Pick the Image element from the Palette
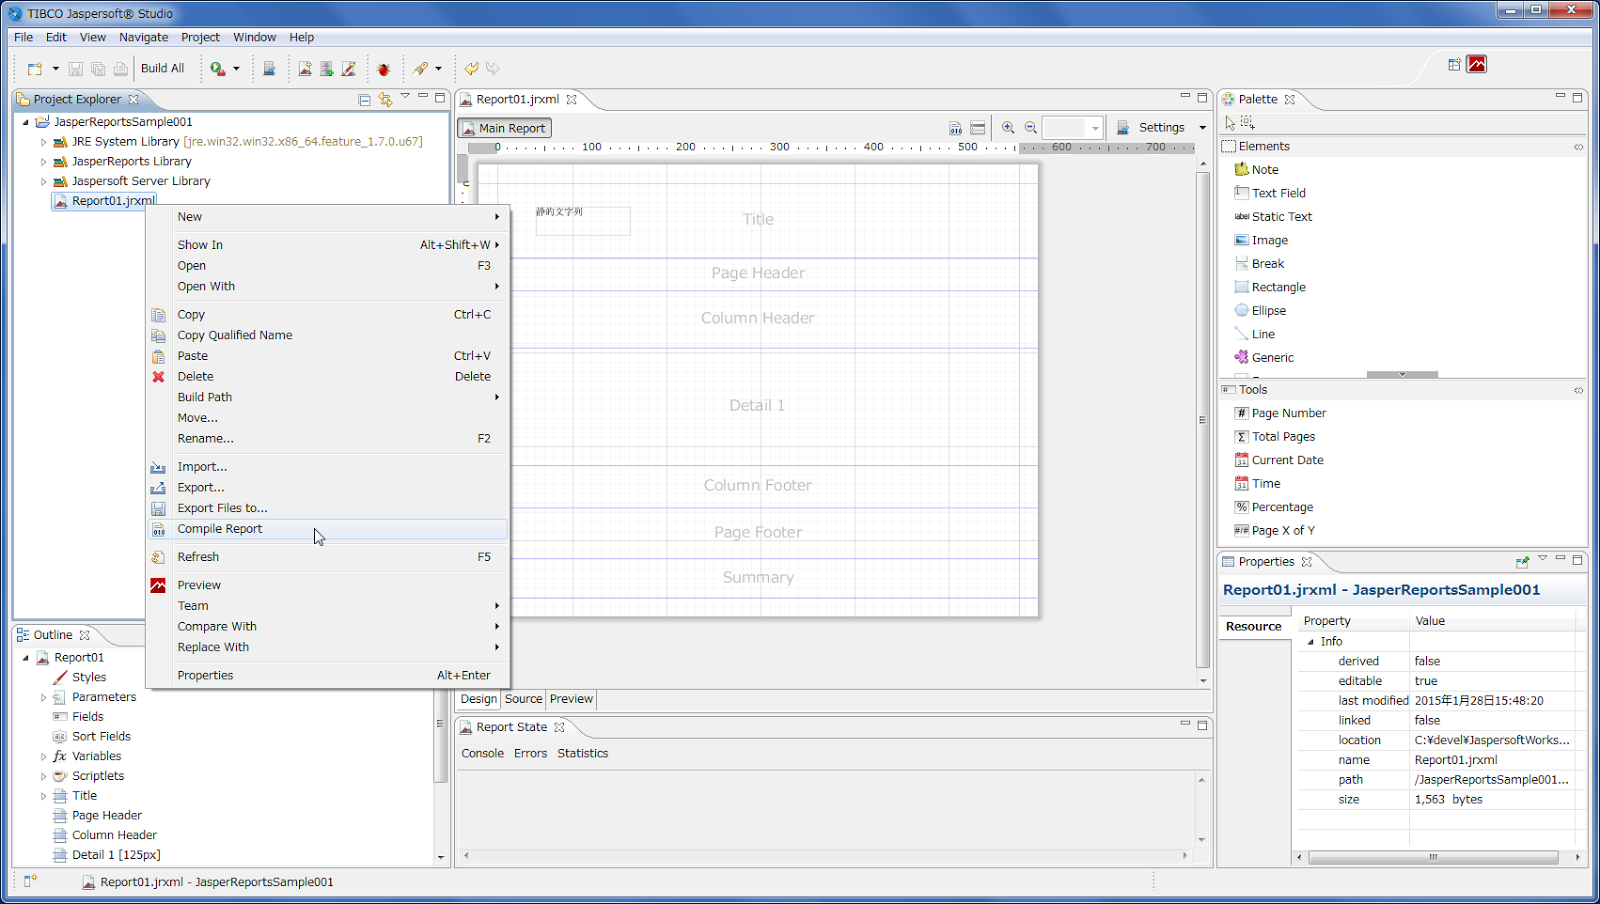The image size is (1600, 904). [1268, 240]
